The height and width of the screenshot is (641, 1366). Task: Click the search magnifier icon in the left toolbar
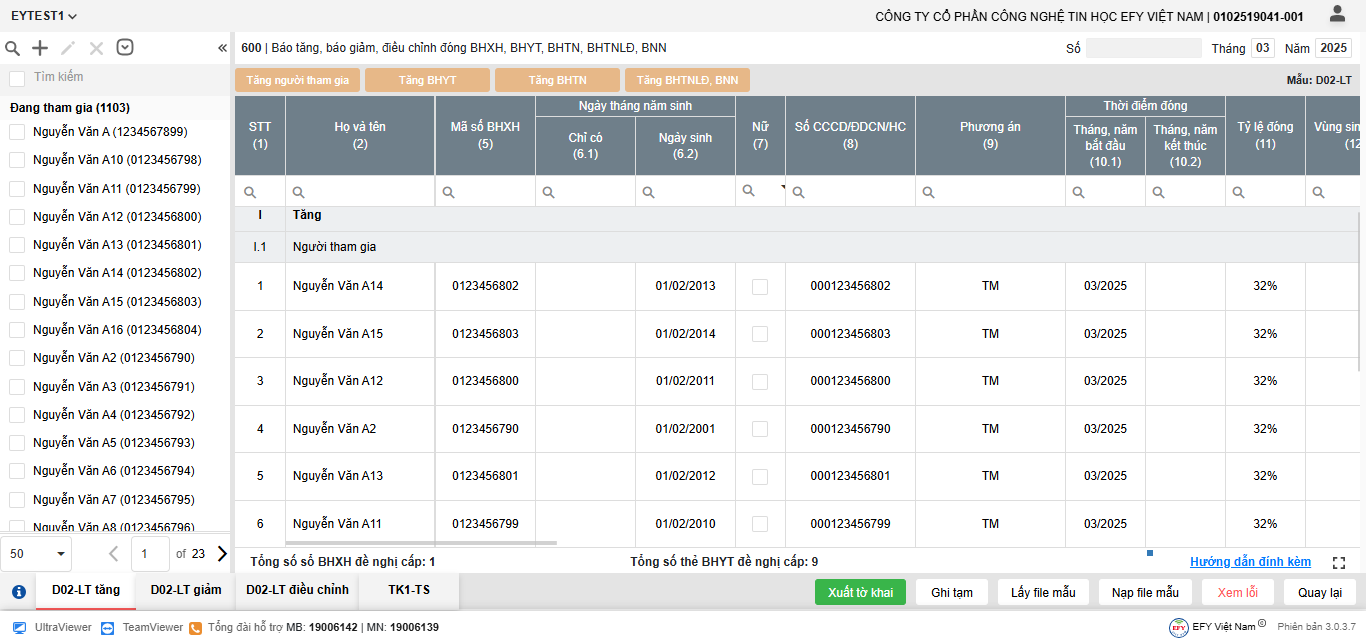[x=13, y=48]
